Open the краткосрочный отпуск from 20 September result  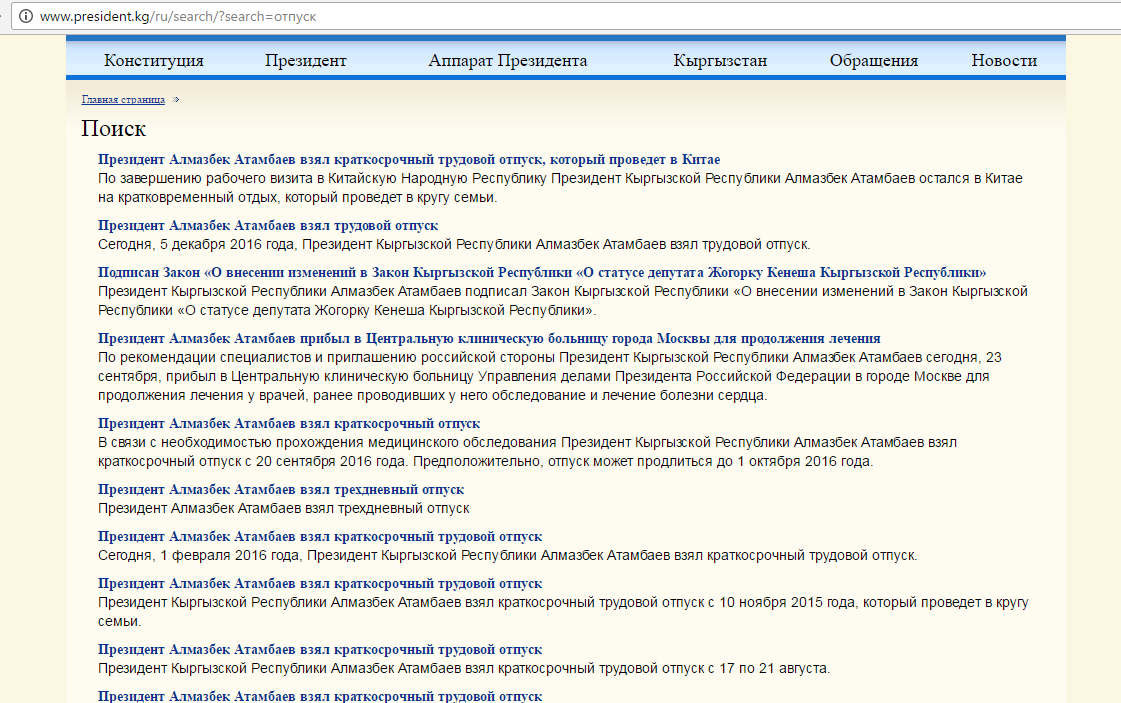tap(288, 424)
